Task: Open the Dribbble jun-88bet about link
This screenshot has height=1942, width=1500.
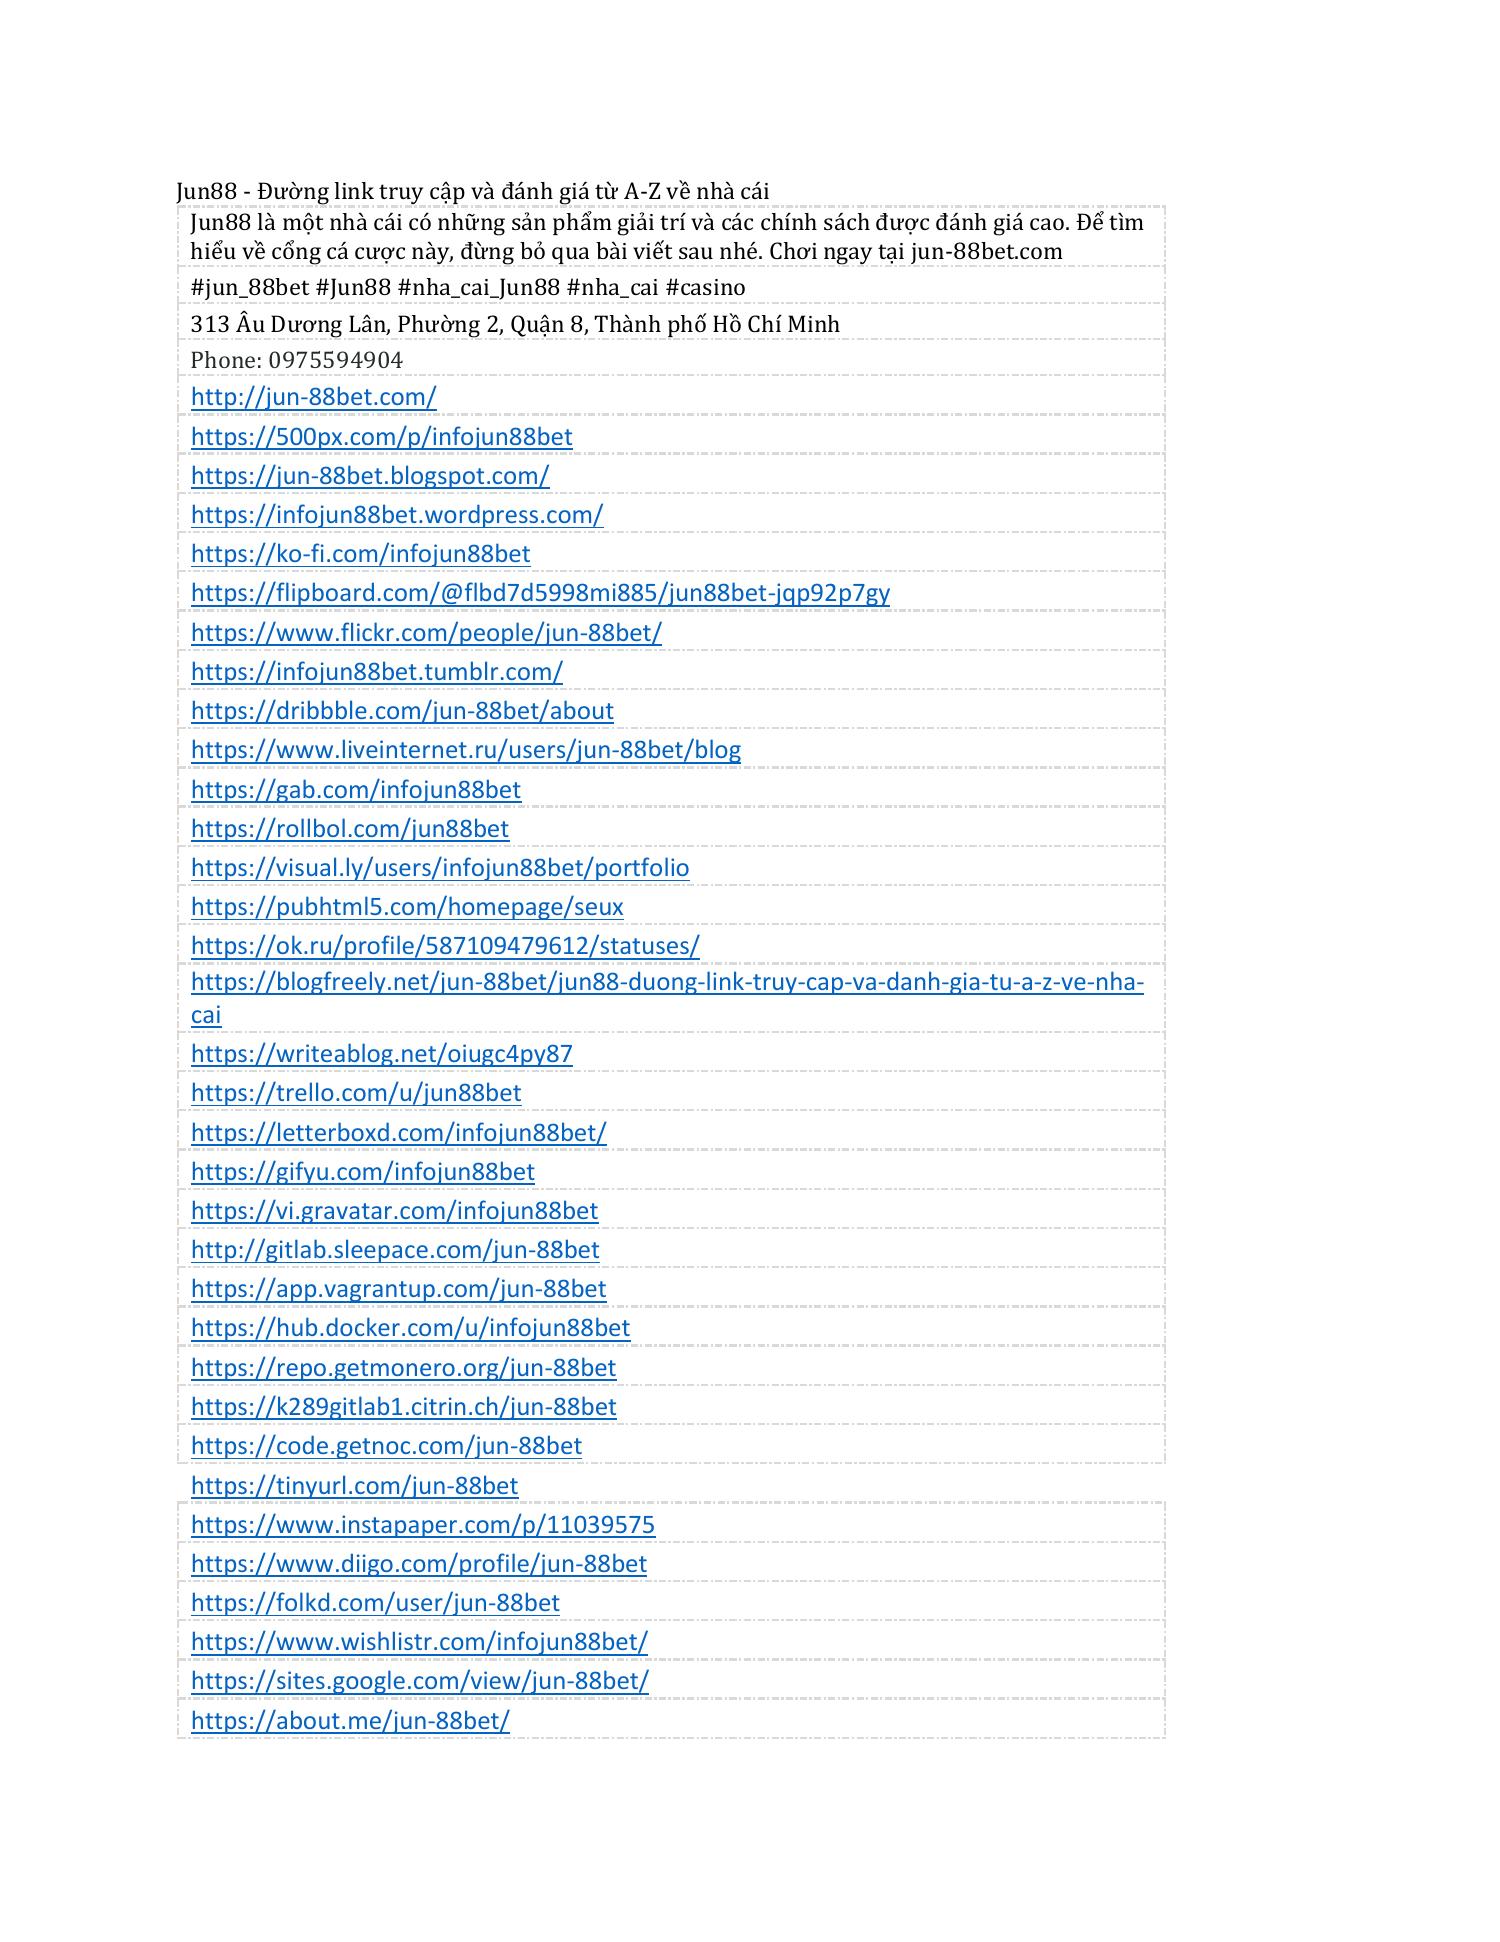Action: 402,711
